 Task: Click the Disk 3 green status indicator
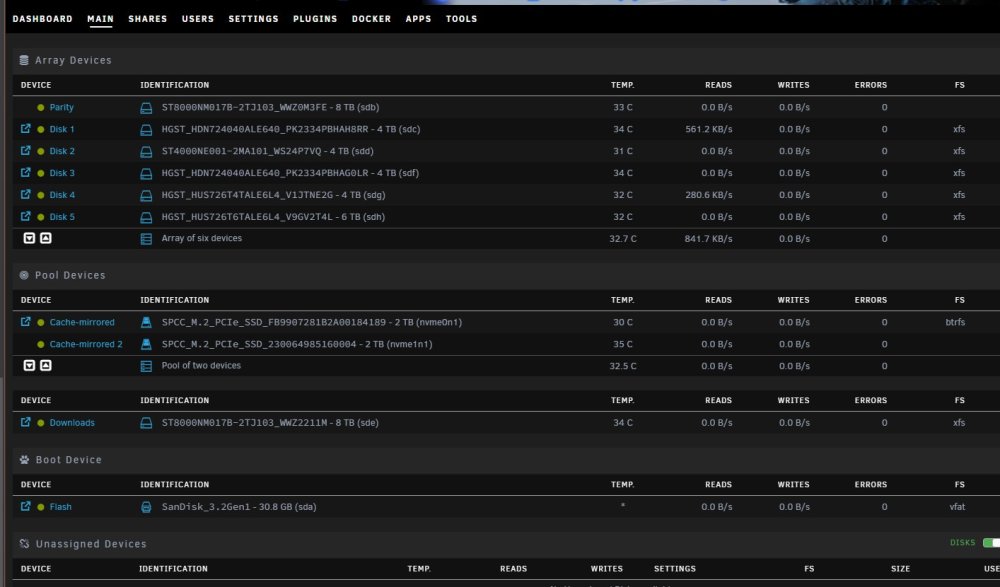click(x=41, y=173)
